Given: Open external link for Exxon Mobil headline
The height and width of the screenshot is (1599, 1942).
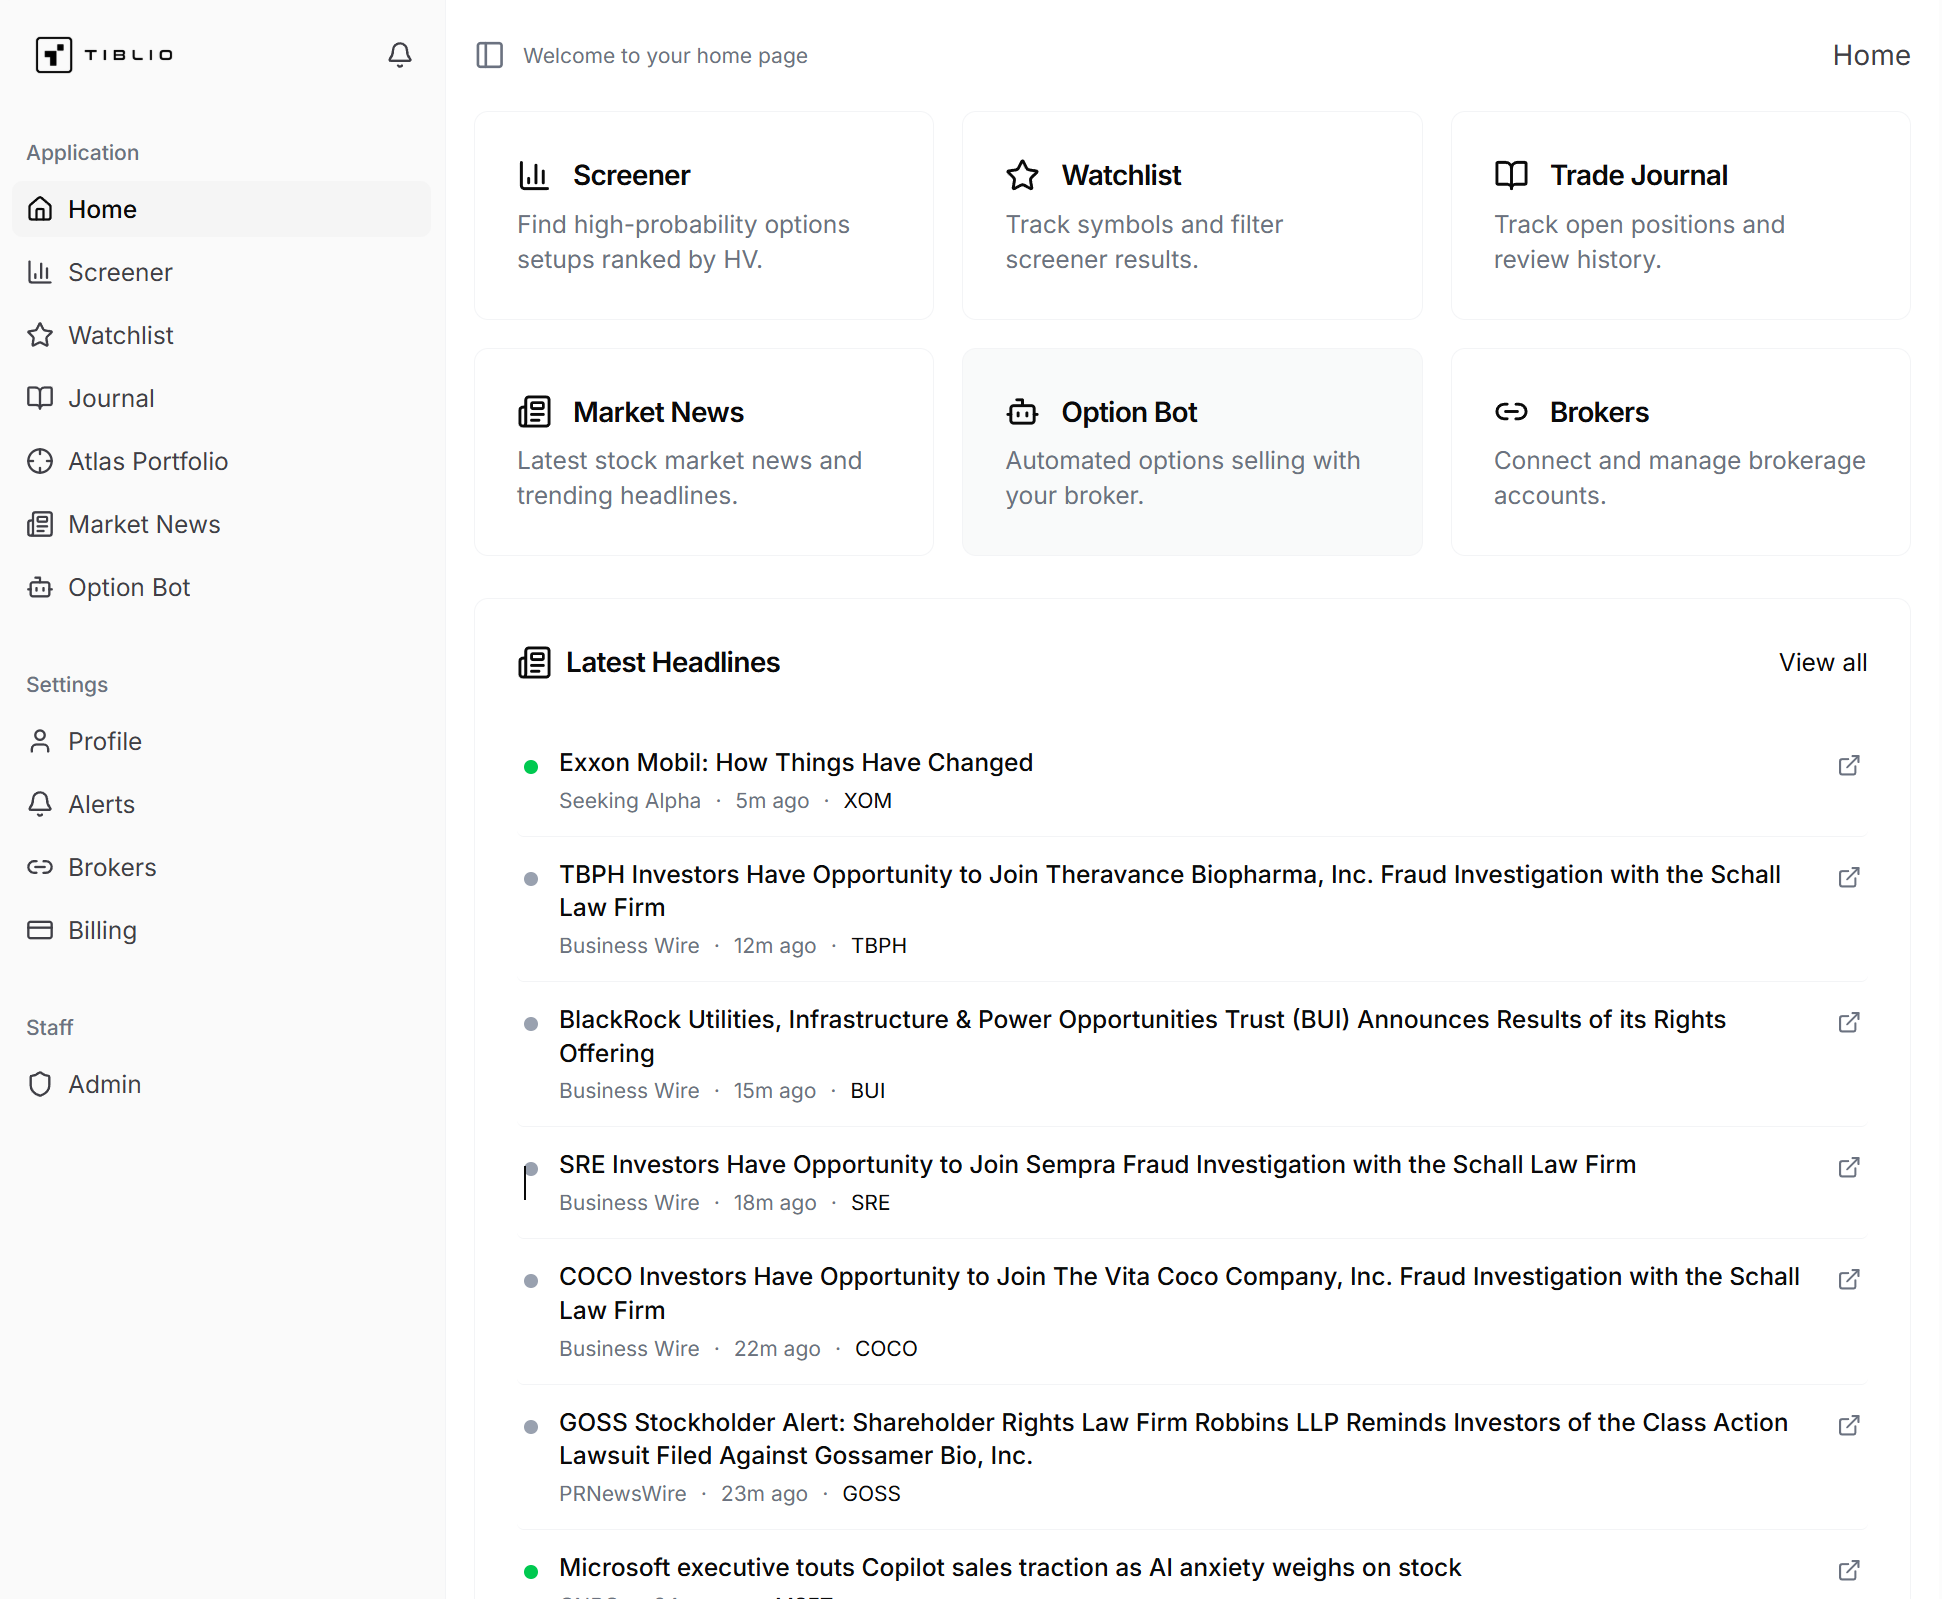Looking at the screenshot, I should 1848,765.
